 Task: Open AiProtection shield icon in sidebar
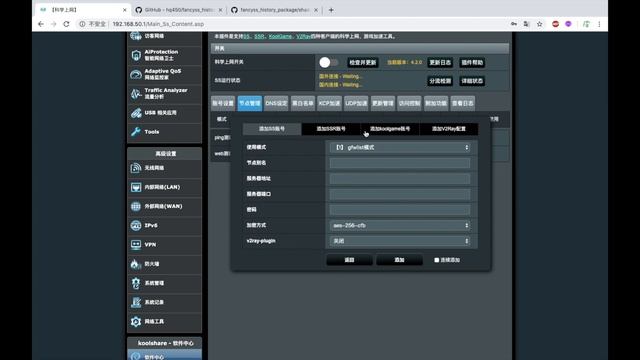tap(136, 55)
